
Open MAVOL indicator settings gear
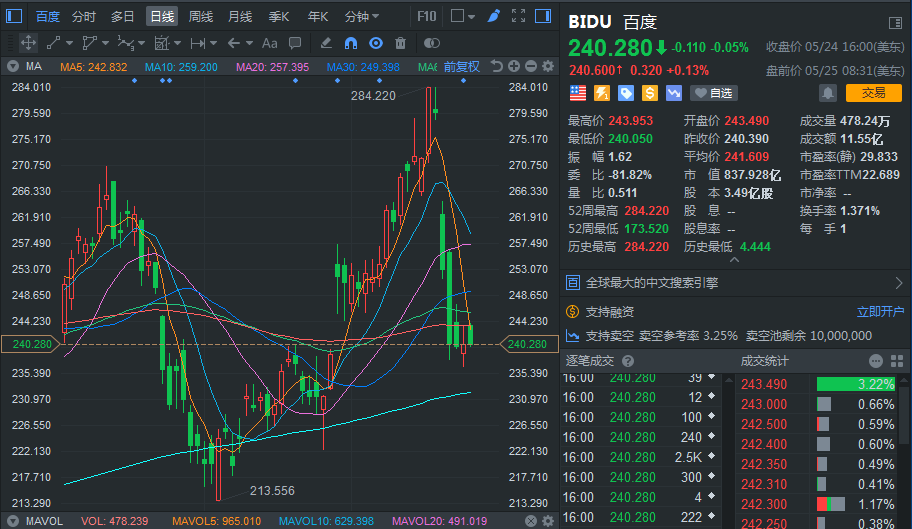548,521
